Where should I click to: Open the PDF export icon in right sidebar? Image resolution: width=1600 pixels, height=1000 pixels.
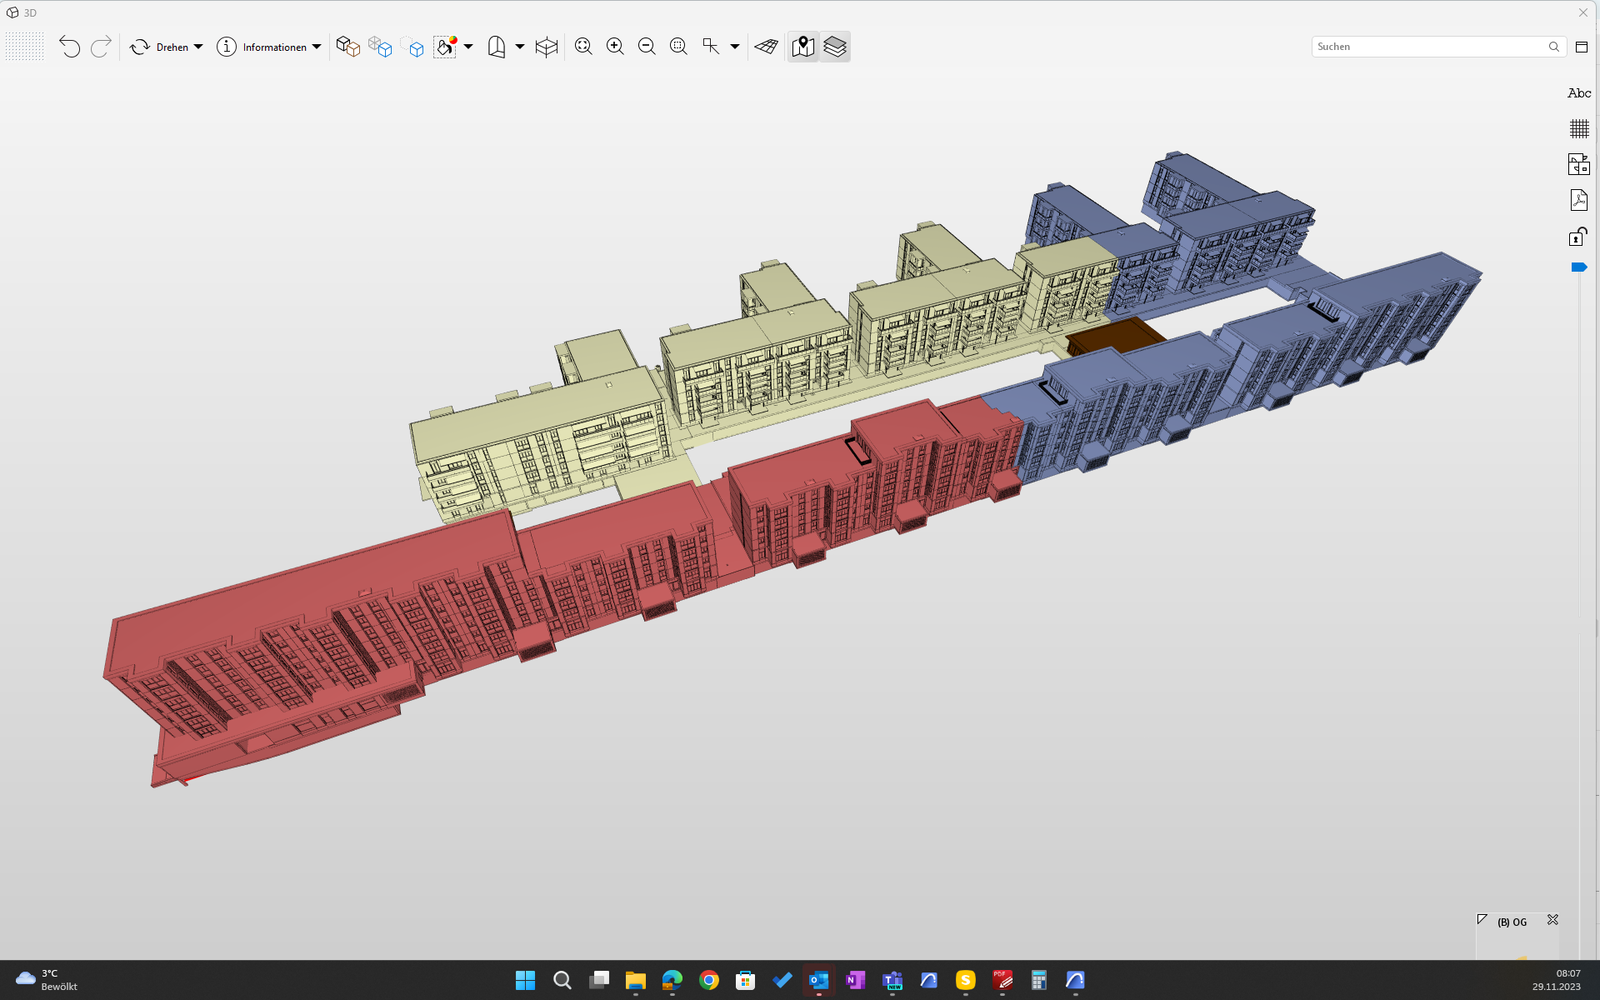pos(1578,200)
